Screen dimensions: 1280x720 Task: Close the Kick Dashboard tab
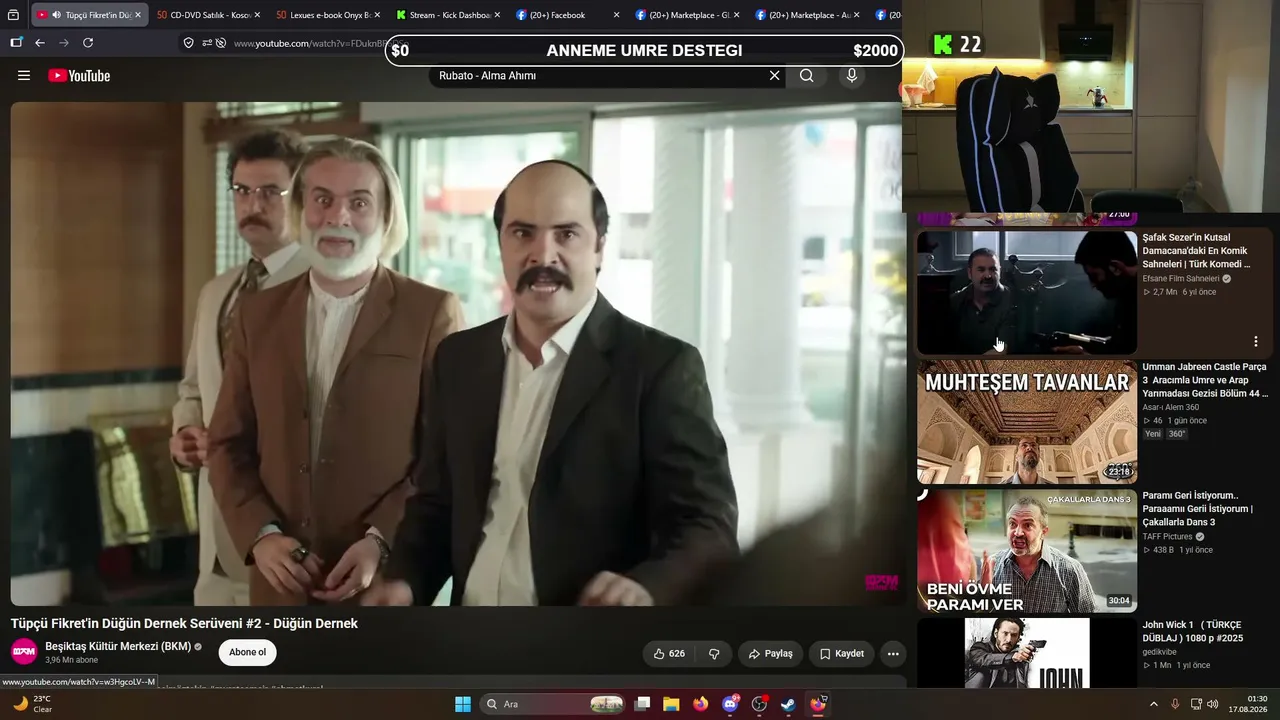(x=497, y=15)
